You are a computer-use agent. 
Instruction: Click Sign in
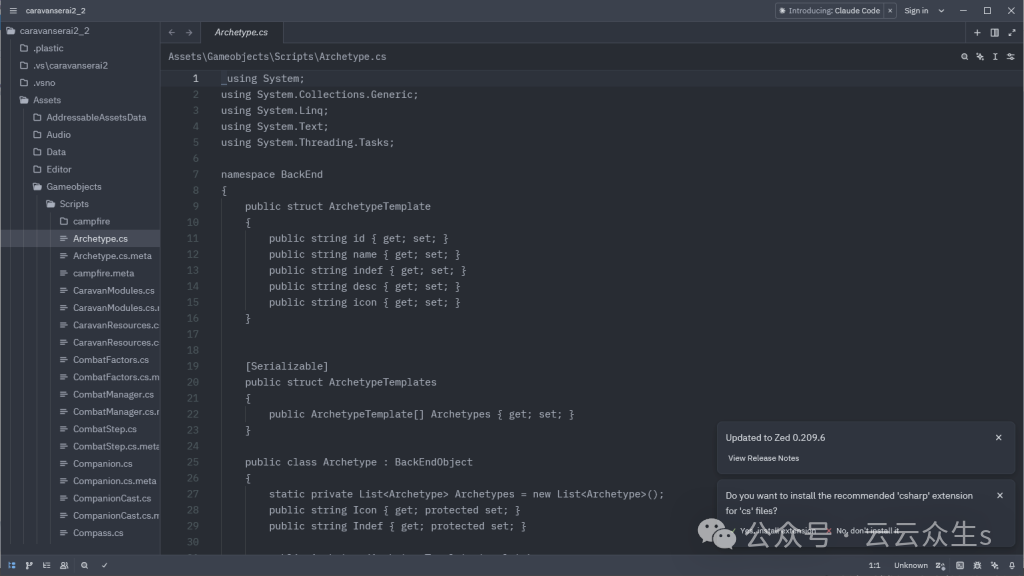click(x=916, y=10)
